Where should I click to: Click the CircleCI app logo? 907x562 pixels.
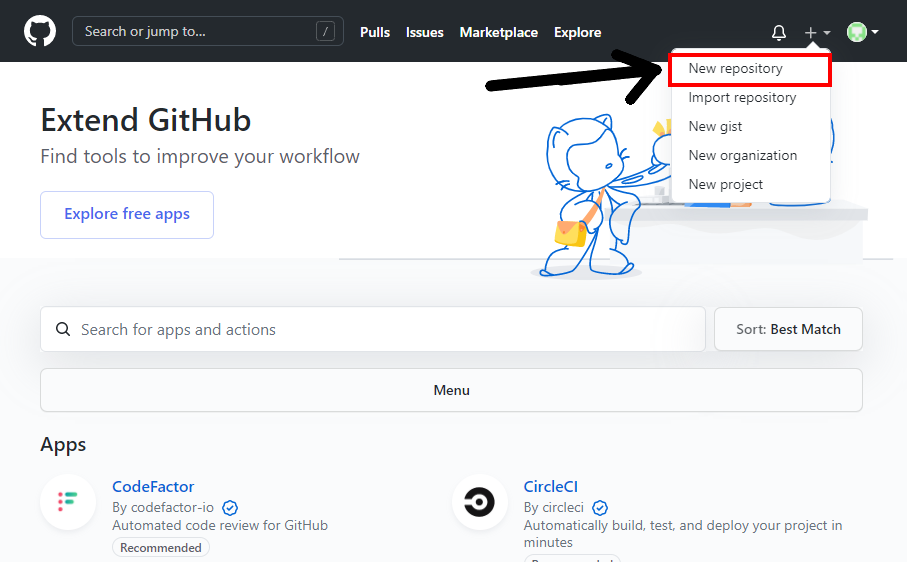(x=480, y=502)
